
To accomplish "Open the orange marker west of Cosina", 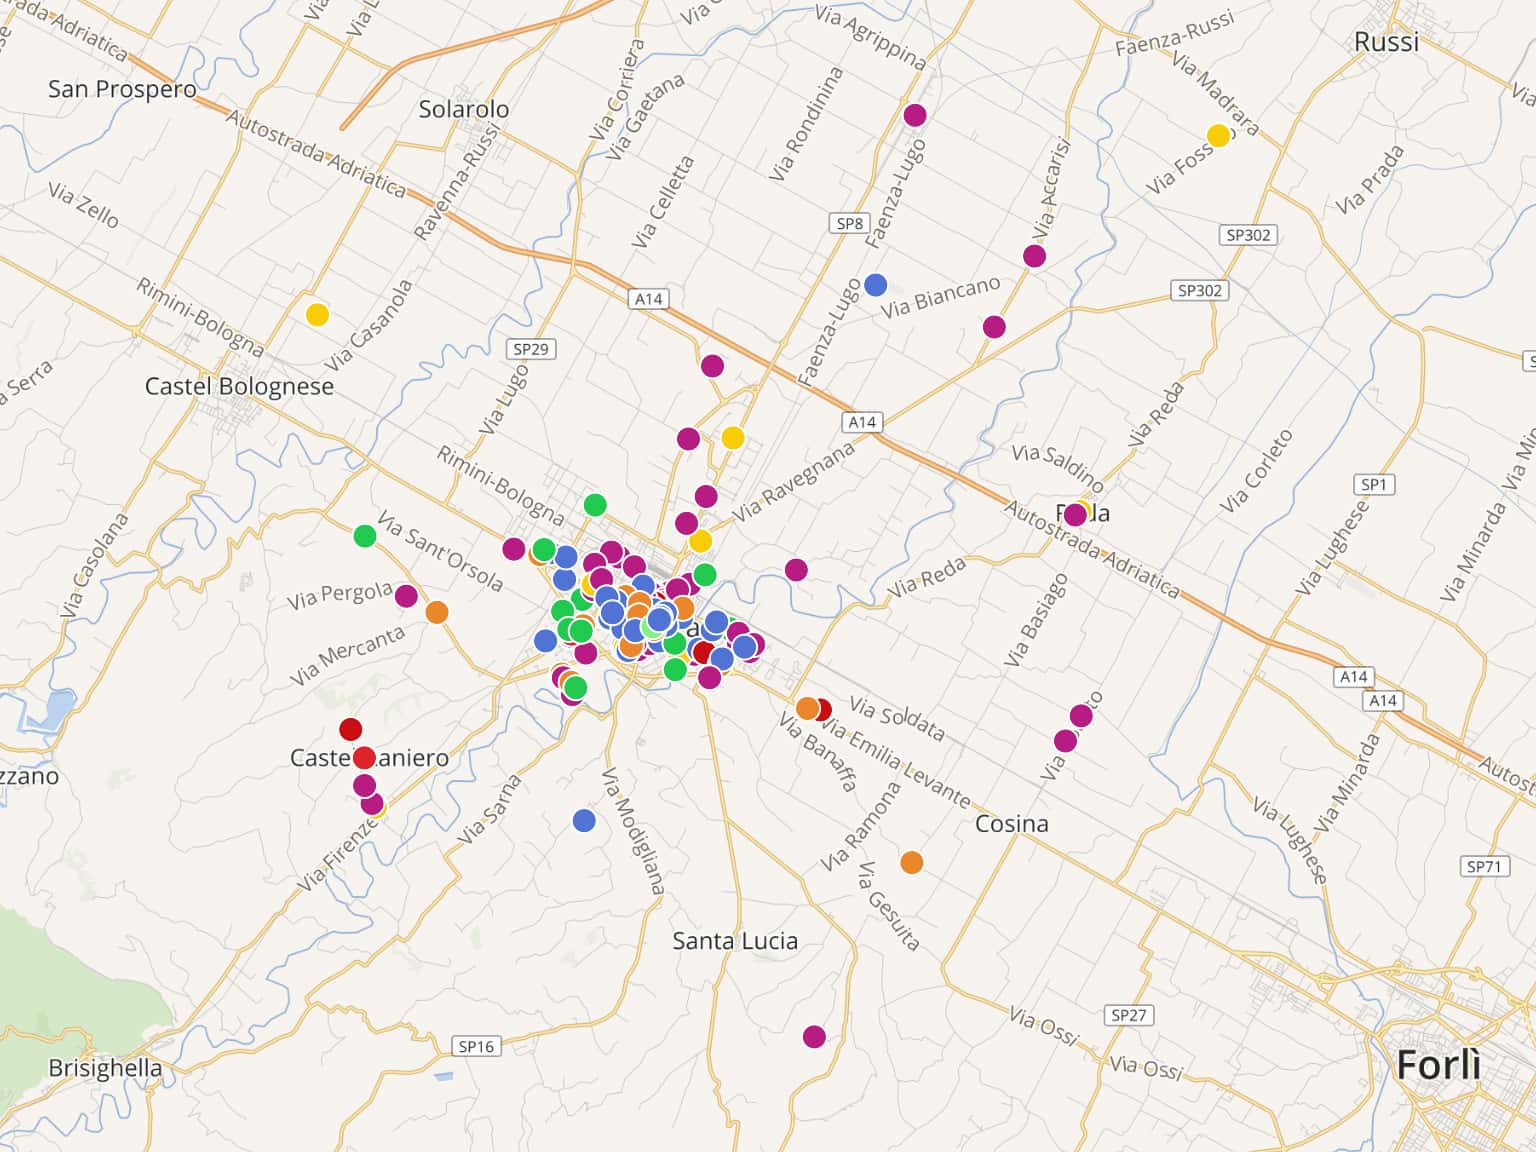I will (912, 862).
